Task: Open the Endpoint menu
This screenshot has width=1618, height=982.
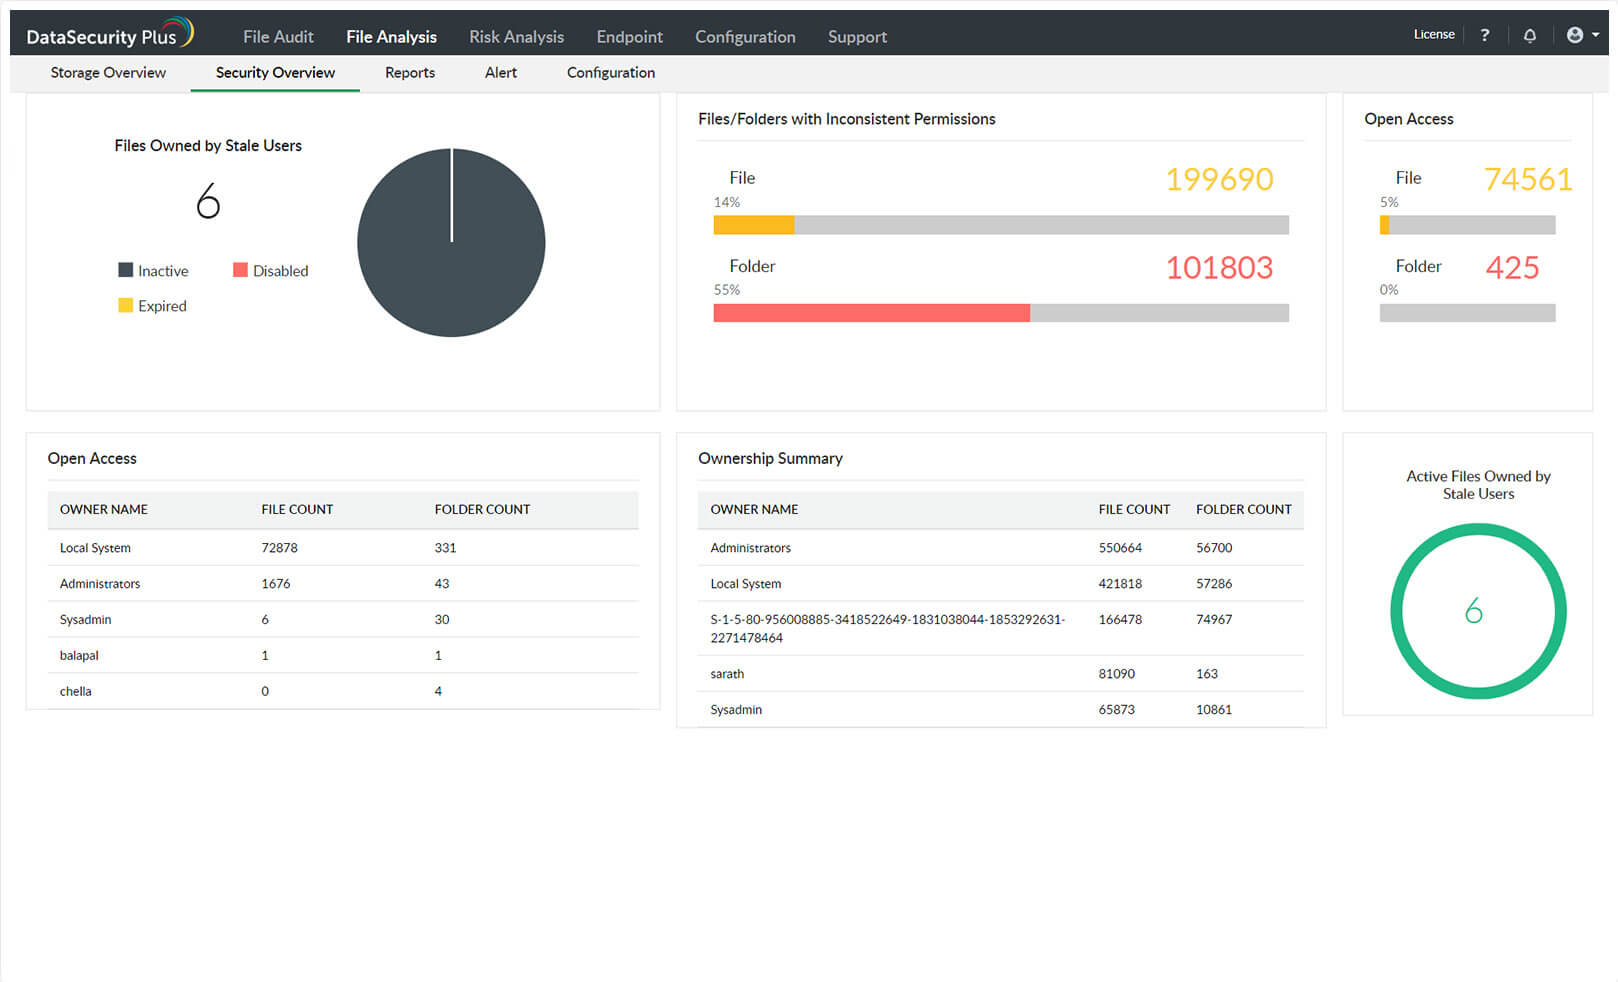Action: pyautogui.click(x=629, y=37)
